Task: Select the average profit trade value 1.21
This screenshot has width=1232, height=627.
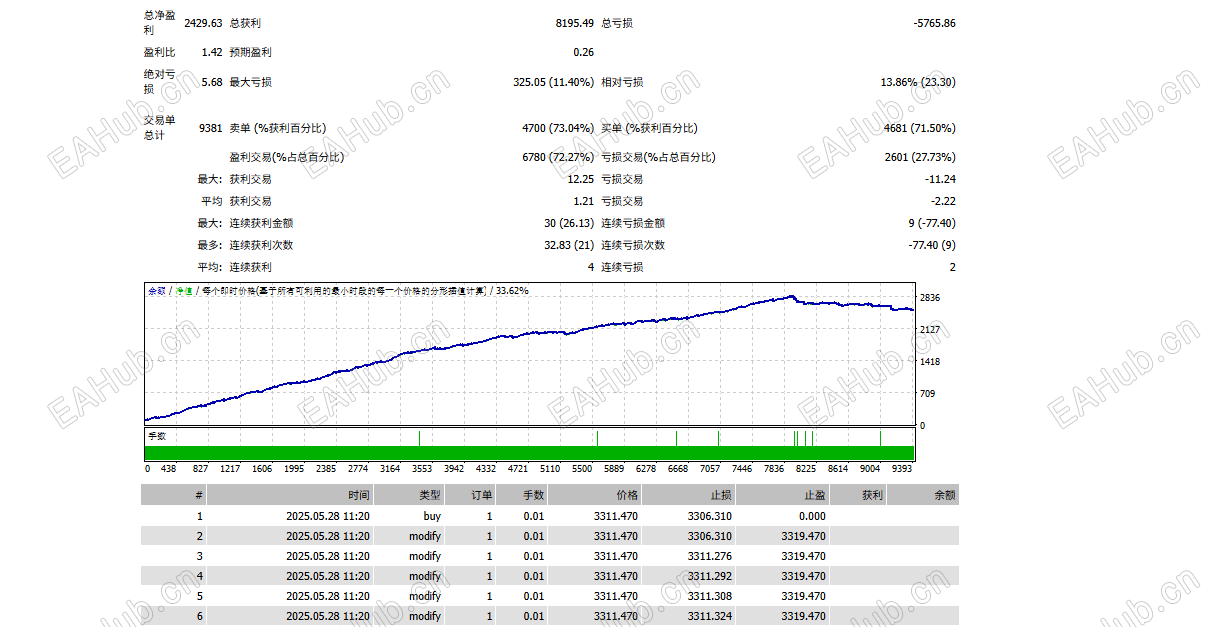Action: click(584, 201)
